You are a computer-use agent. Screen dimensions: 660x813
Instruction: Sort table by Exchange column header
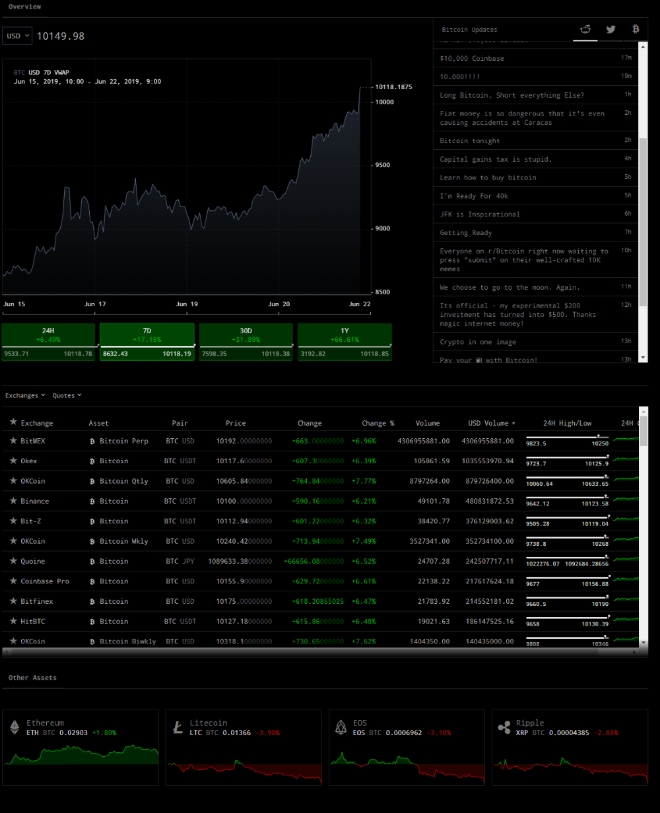click(37, 423)
